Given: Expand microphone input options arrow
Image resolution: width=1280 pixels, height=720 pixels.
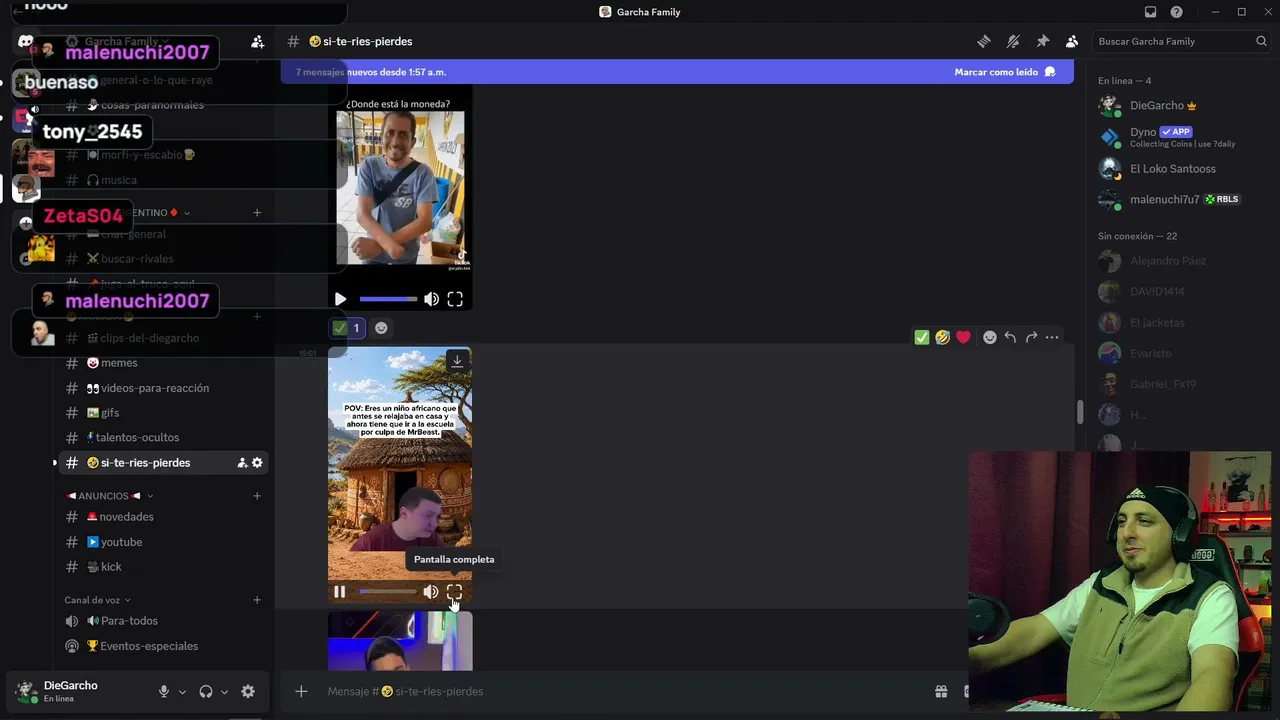Looking at the screenshot, I should click(x=182, y=692).
